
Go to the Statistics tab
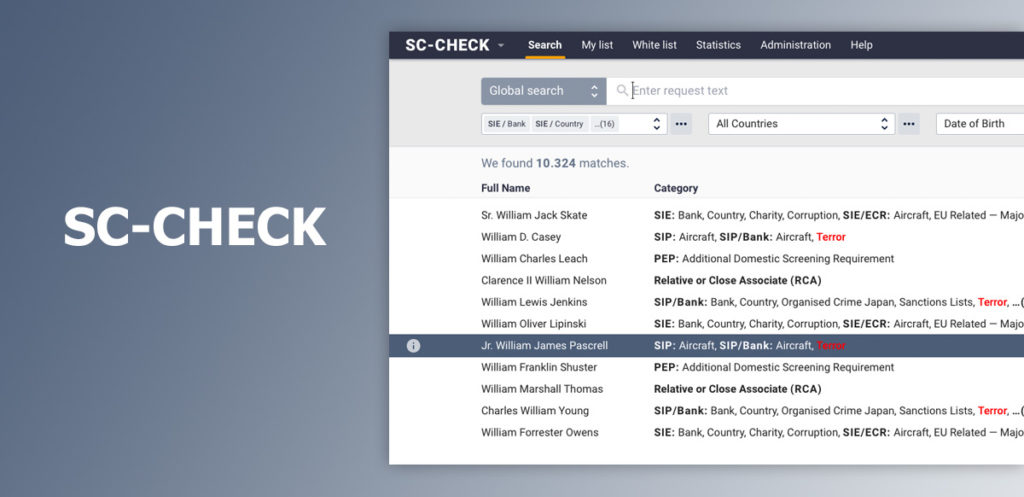pyautogui.click(x=718, y=45)
